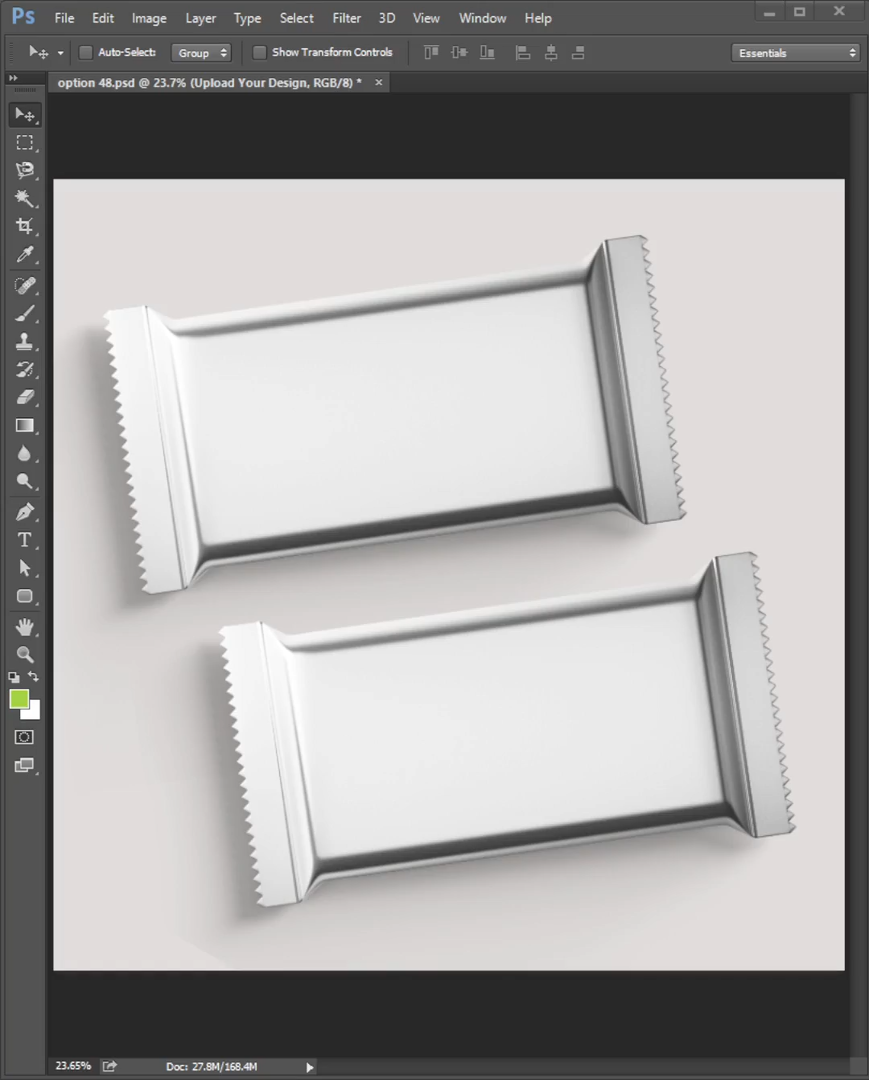Align top edges in options bar

[x=431, y=52]
